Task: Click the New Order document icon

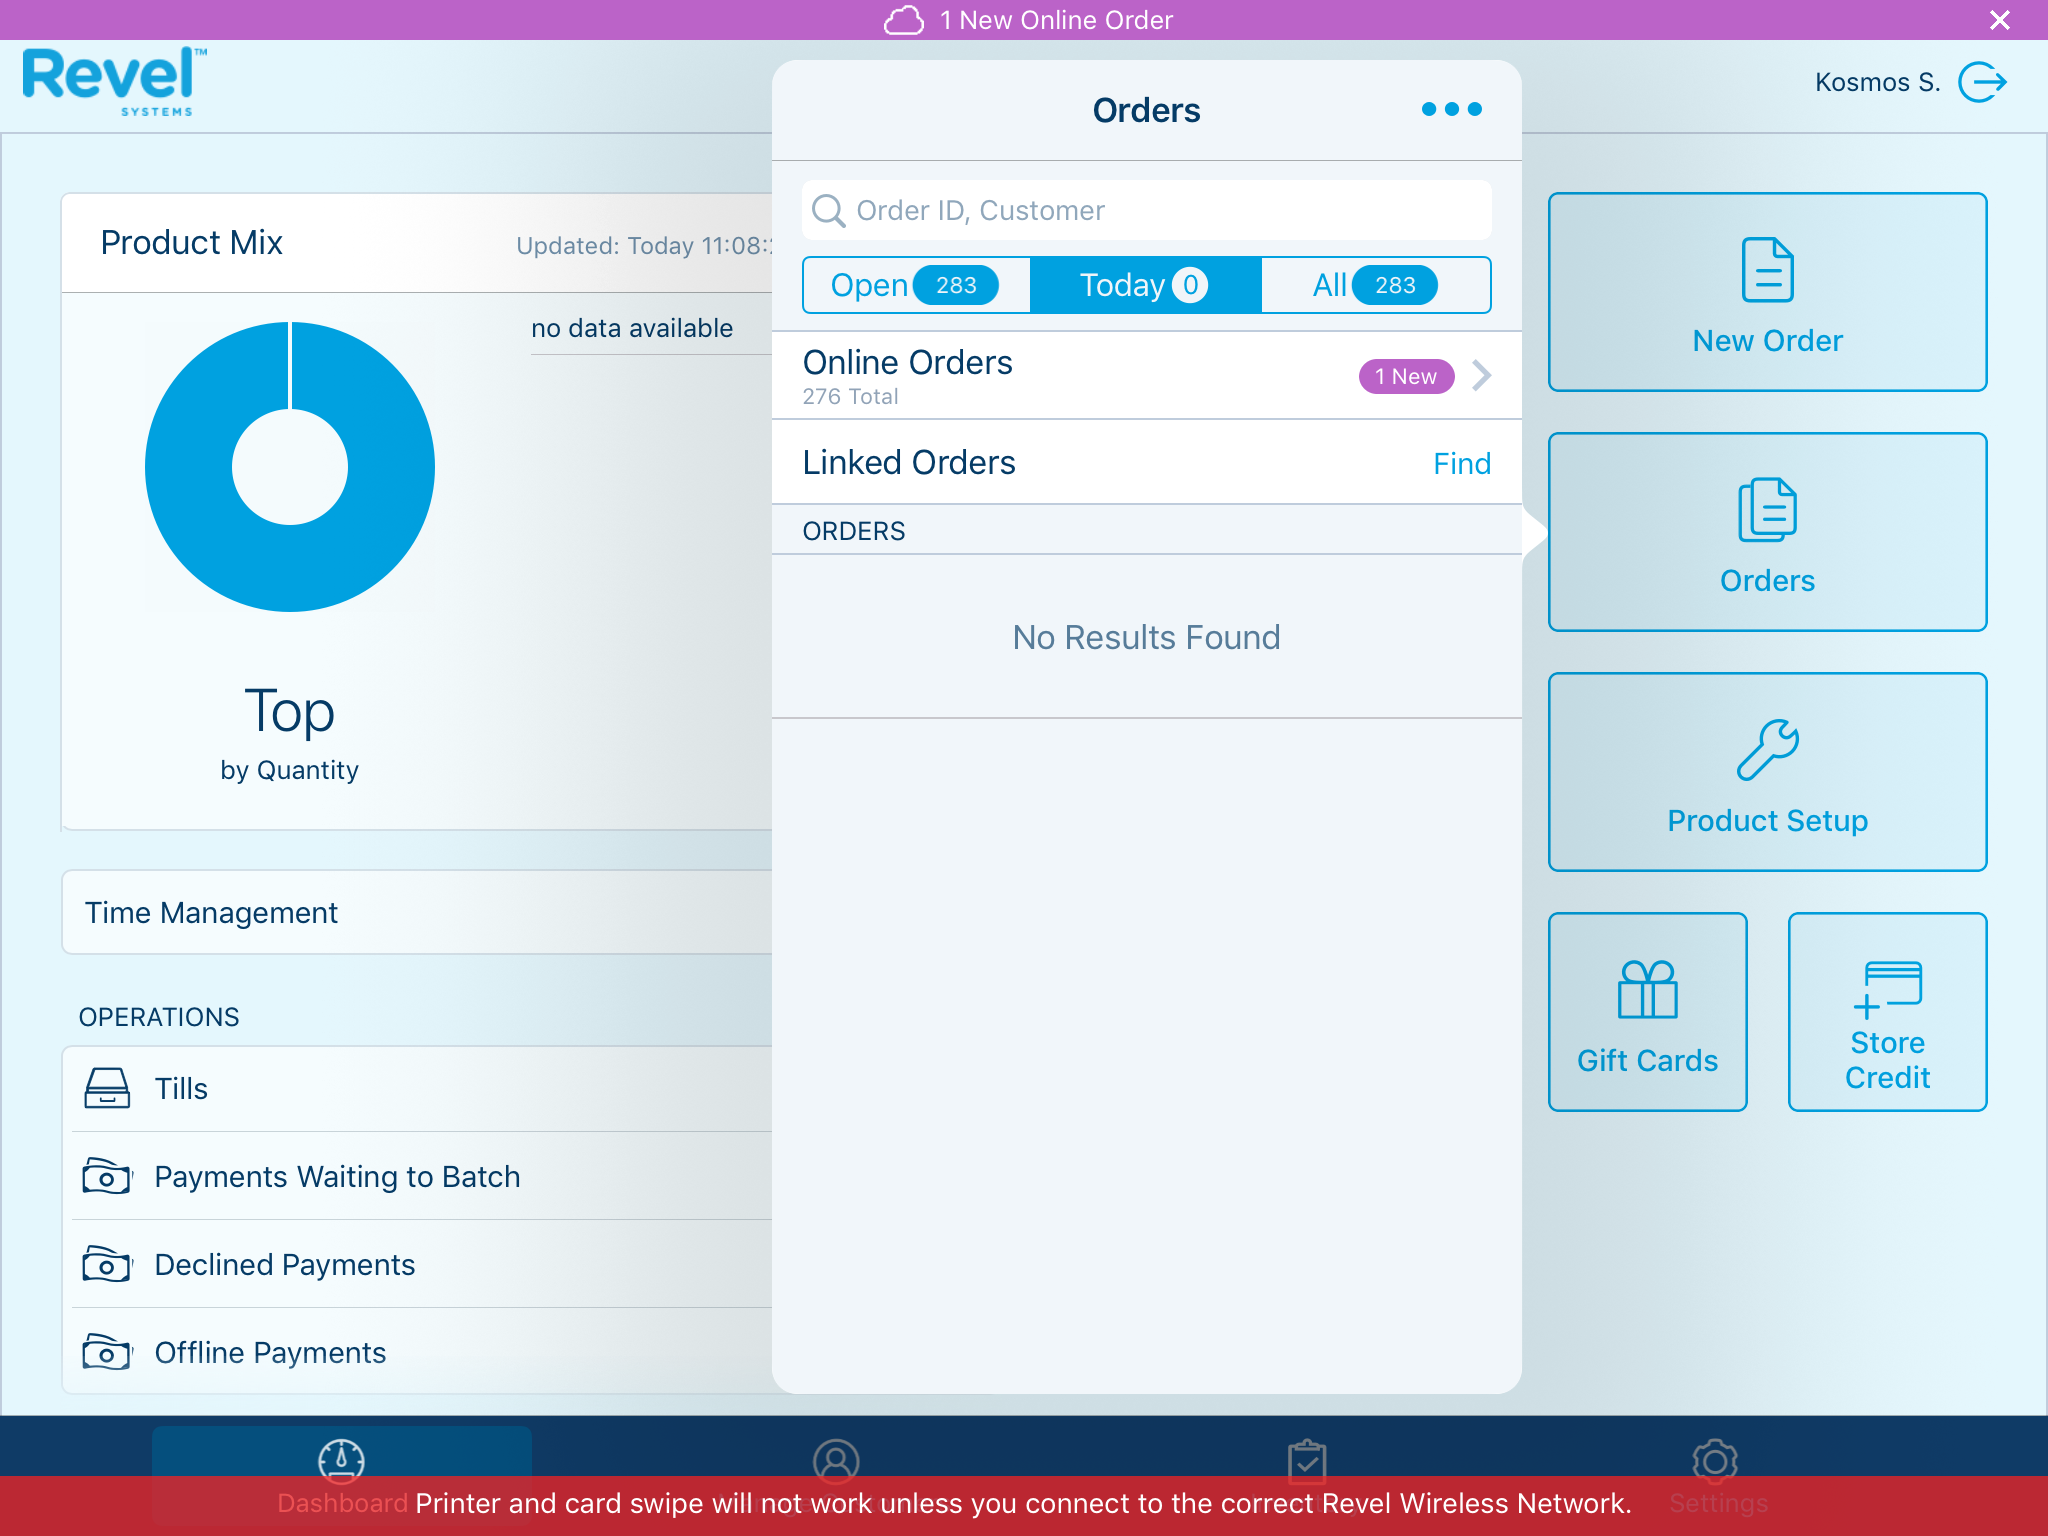Action: pyautogui.click(x=1767, y=269)
